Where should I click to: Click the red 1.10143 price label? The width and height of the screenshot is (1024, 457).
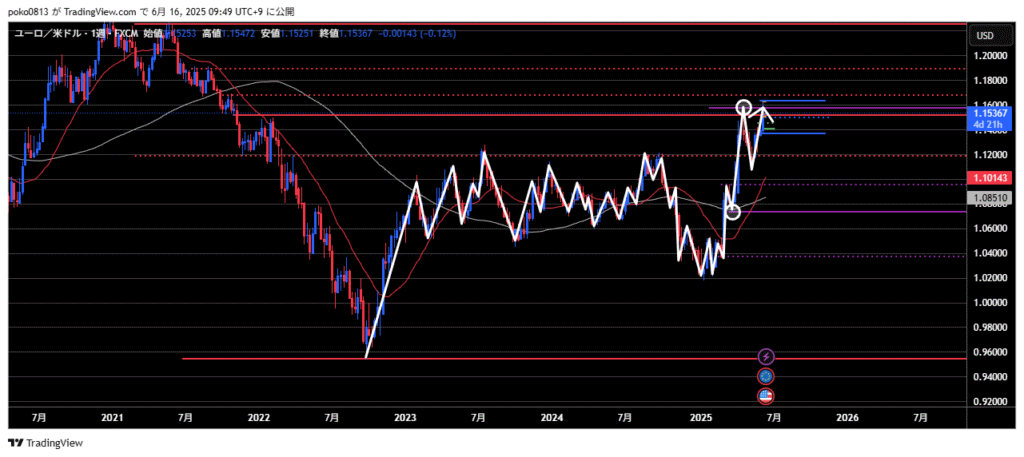[989, 177]
